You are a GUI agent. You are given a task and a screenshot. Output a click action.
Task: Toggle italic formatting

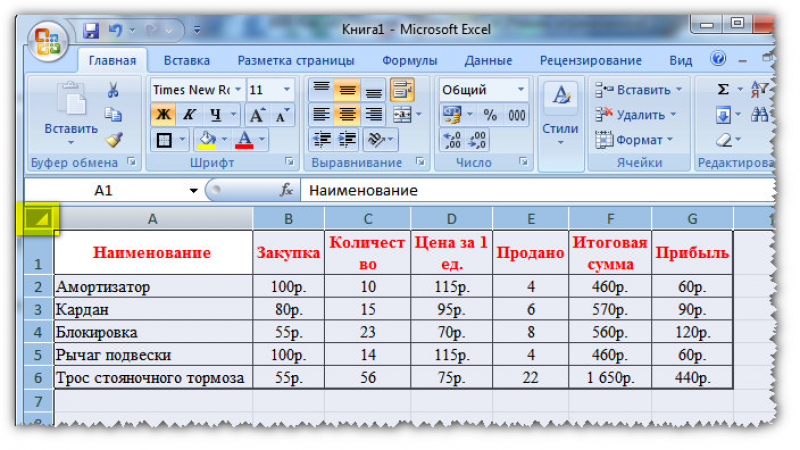(189, 115)
